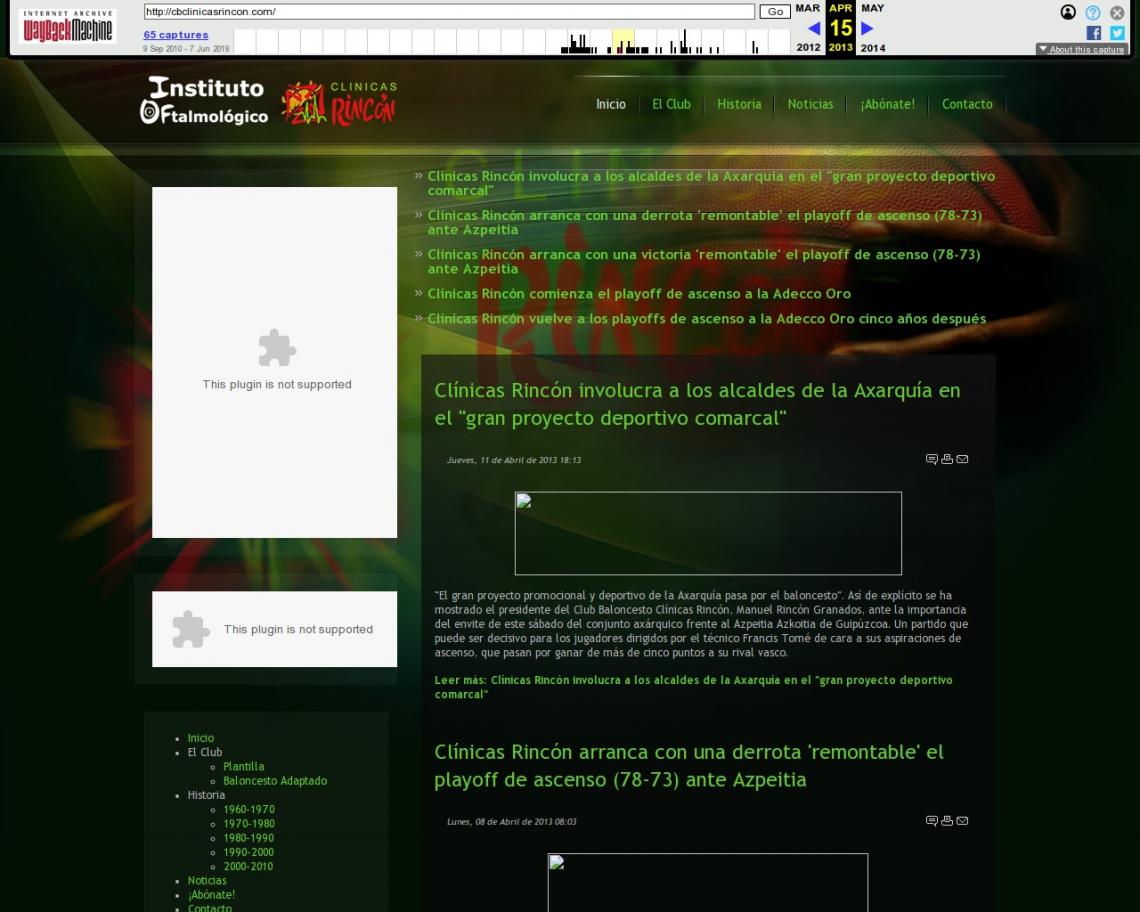Open top-list headline about alcaldes de la Axarquía
This screenshot has width=1140, height=912.
(x=711, y=183)
